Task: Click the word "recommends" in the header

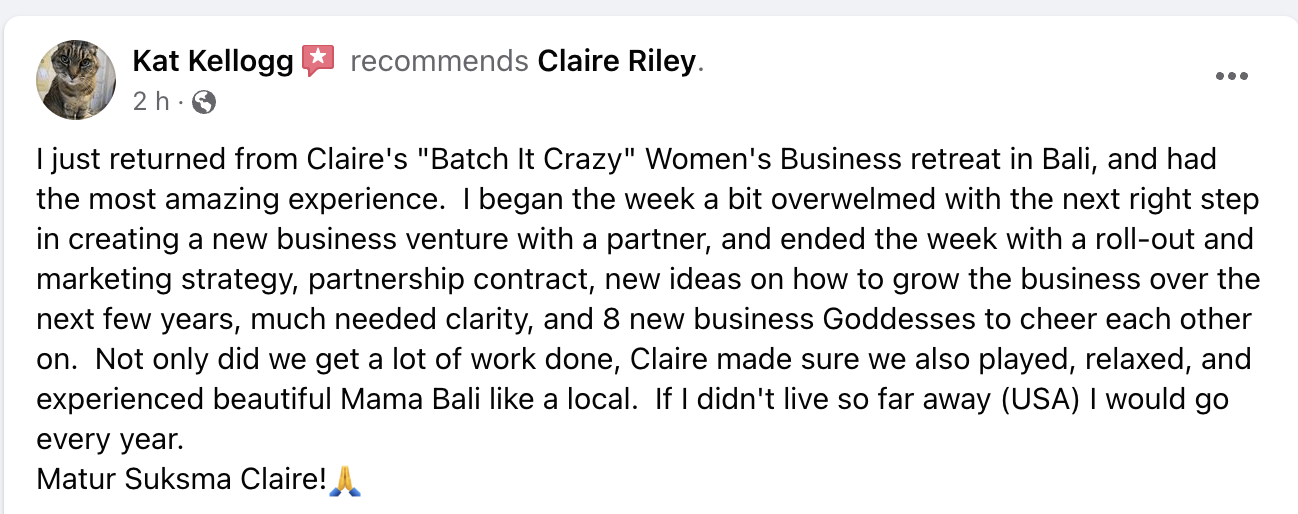Action: pos(439,62)
